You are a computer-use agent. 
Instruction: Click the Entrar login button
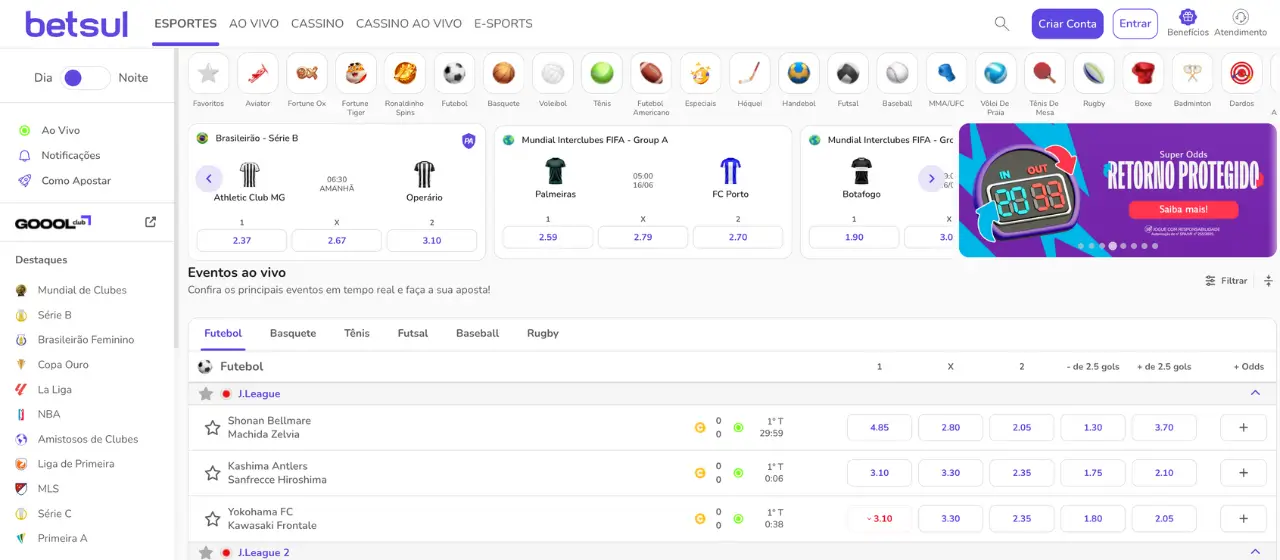1135,24
